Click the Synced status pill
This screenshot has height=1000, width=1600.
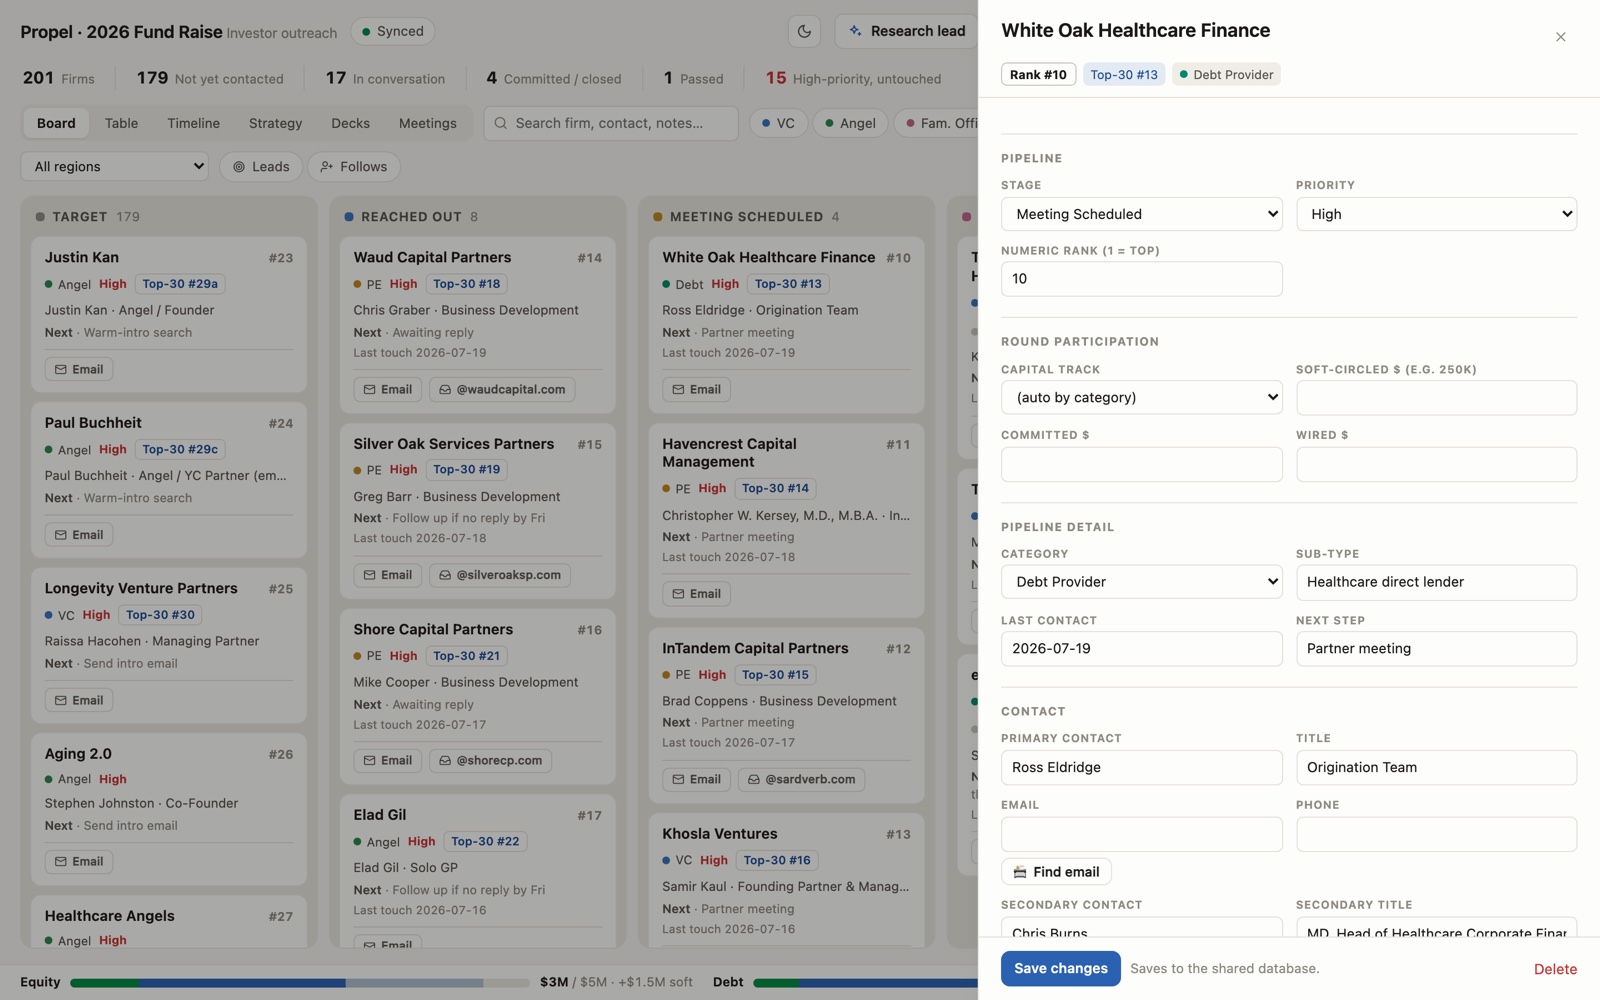point(393,31)
